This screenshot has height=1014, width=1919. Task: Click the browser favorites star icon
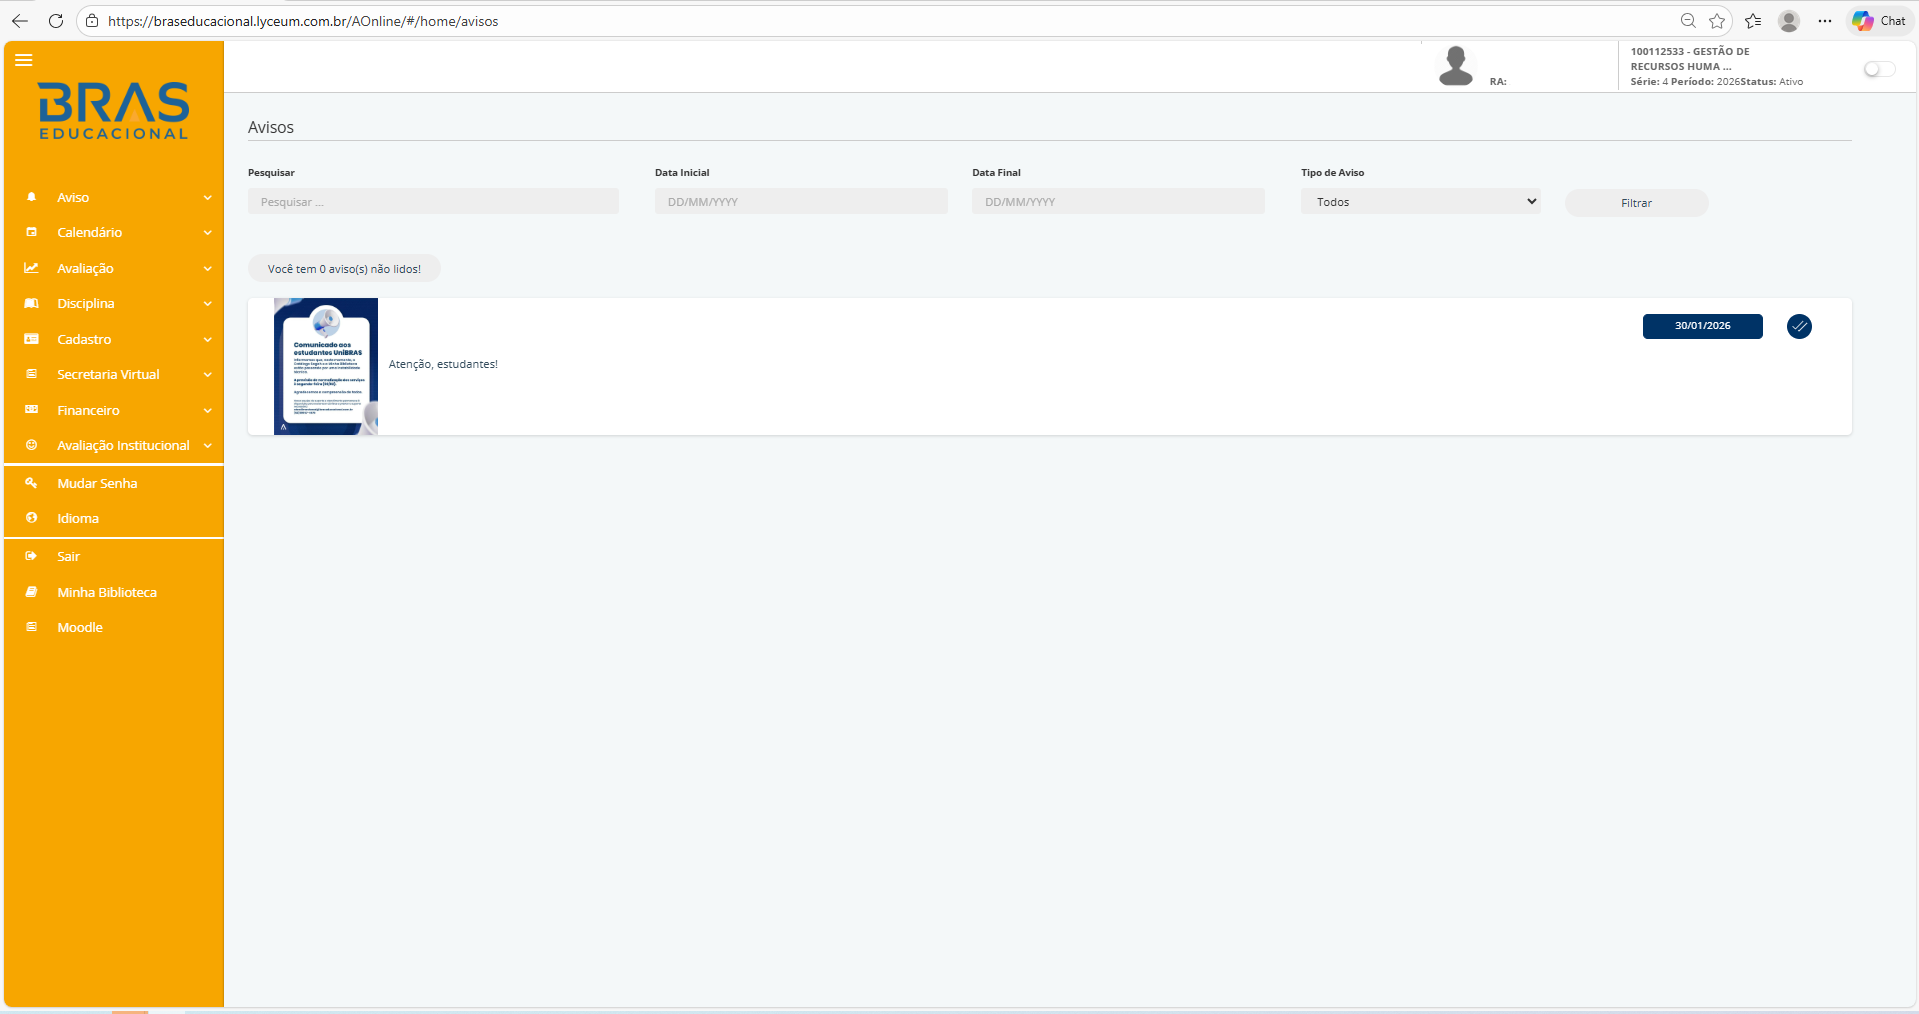pyautogui.click(x=1717, y=21)
